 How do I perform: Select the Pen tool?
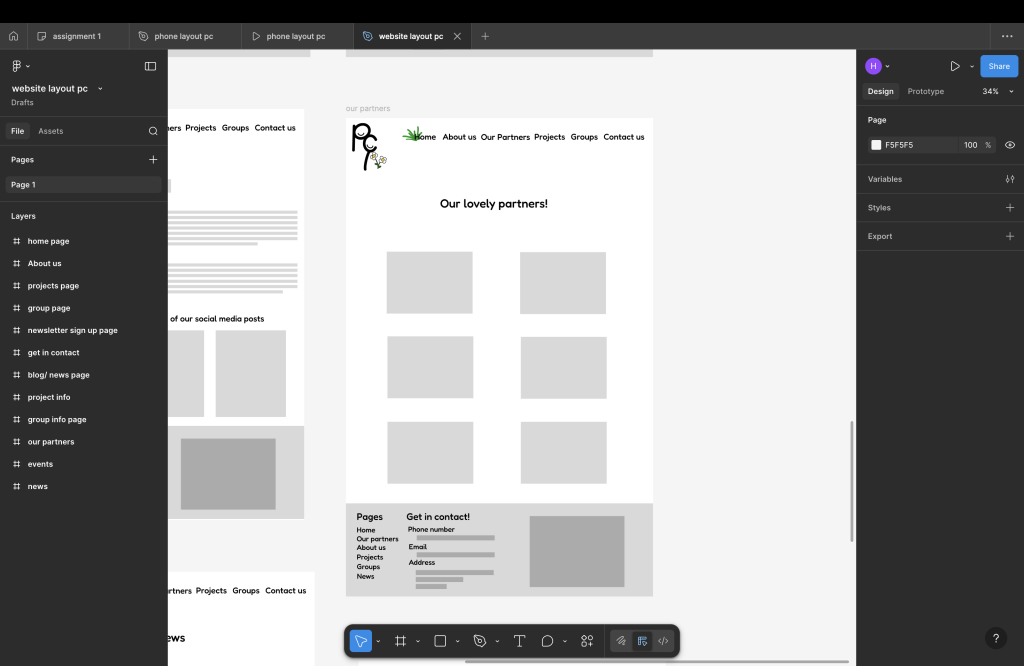tap(480, 641)
